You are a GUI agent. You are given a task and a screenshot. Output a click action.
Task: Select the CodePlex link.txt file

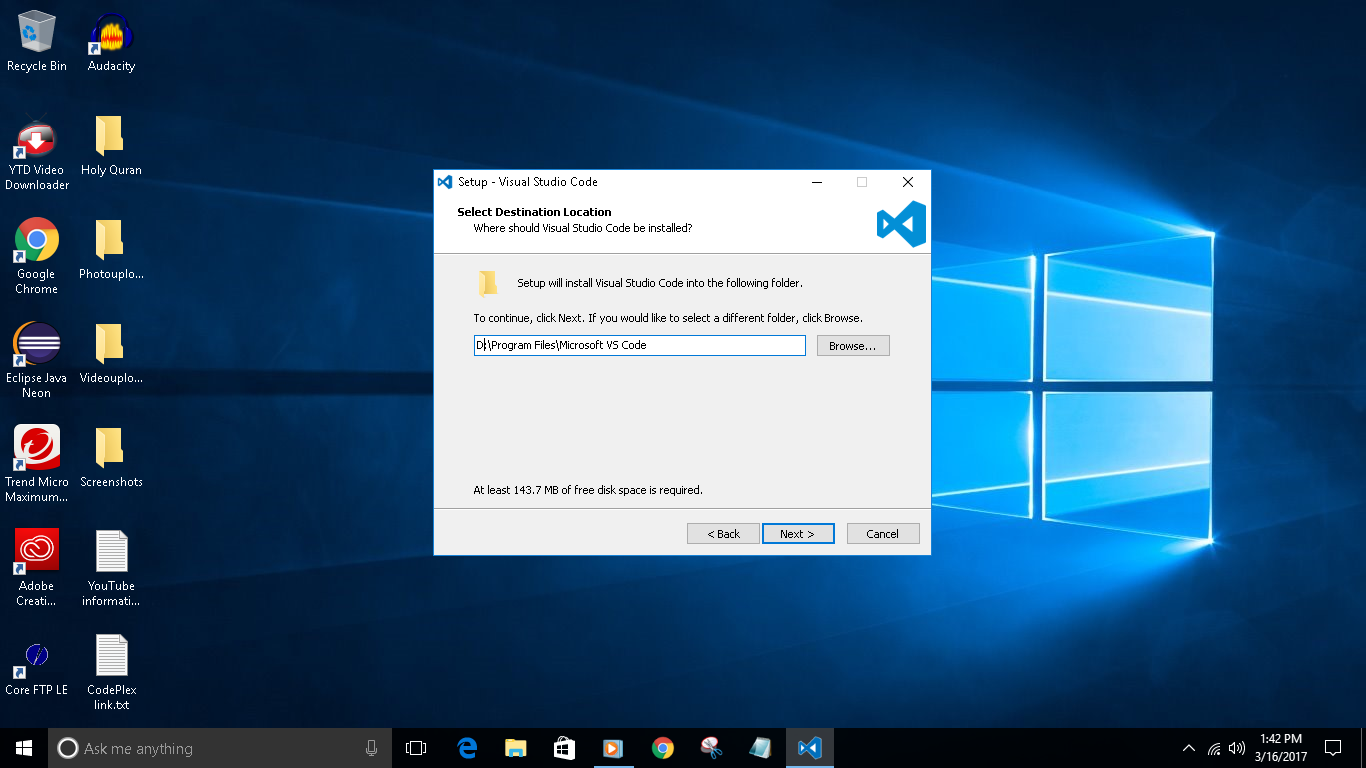(x=111, y=673)
